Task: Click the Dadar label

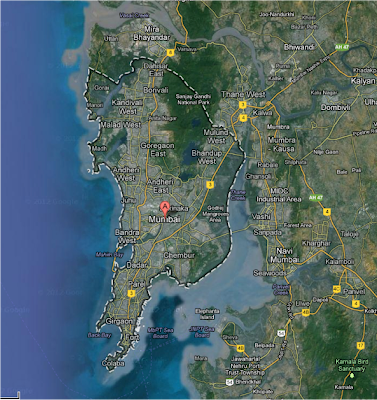Action: point(137,265)
